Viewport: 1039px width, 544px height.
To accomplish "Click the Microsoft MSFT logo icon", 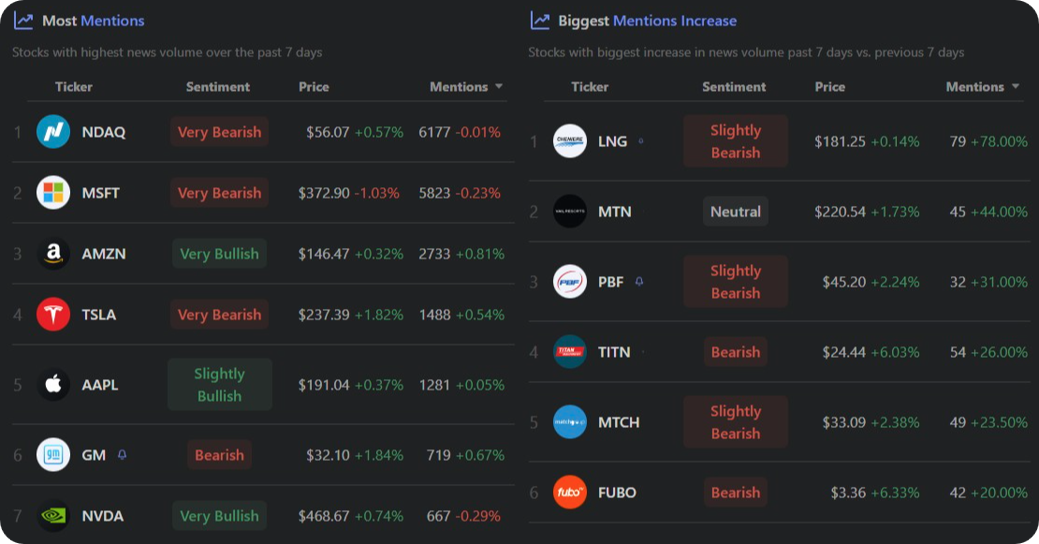I will [x=53, y=192].
